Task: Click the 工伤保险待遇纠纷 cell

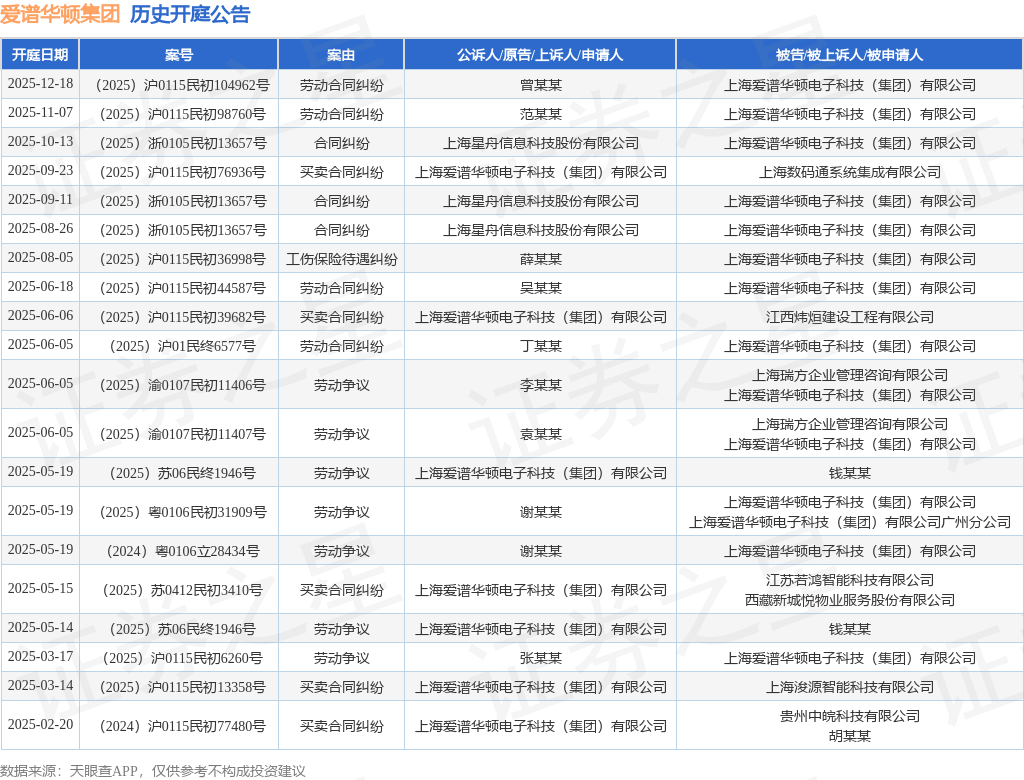Action: click(x=342, y=259)
